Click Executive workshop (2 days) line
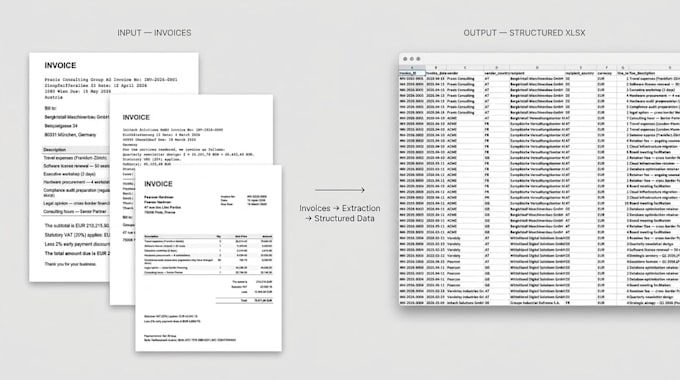 point(69,174)
